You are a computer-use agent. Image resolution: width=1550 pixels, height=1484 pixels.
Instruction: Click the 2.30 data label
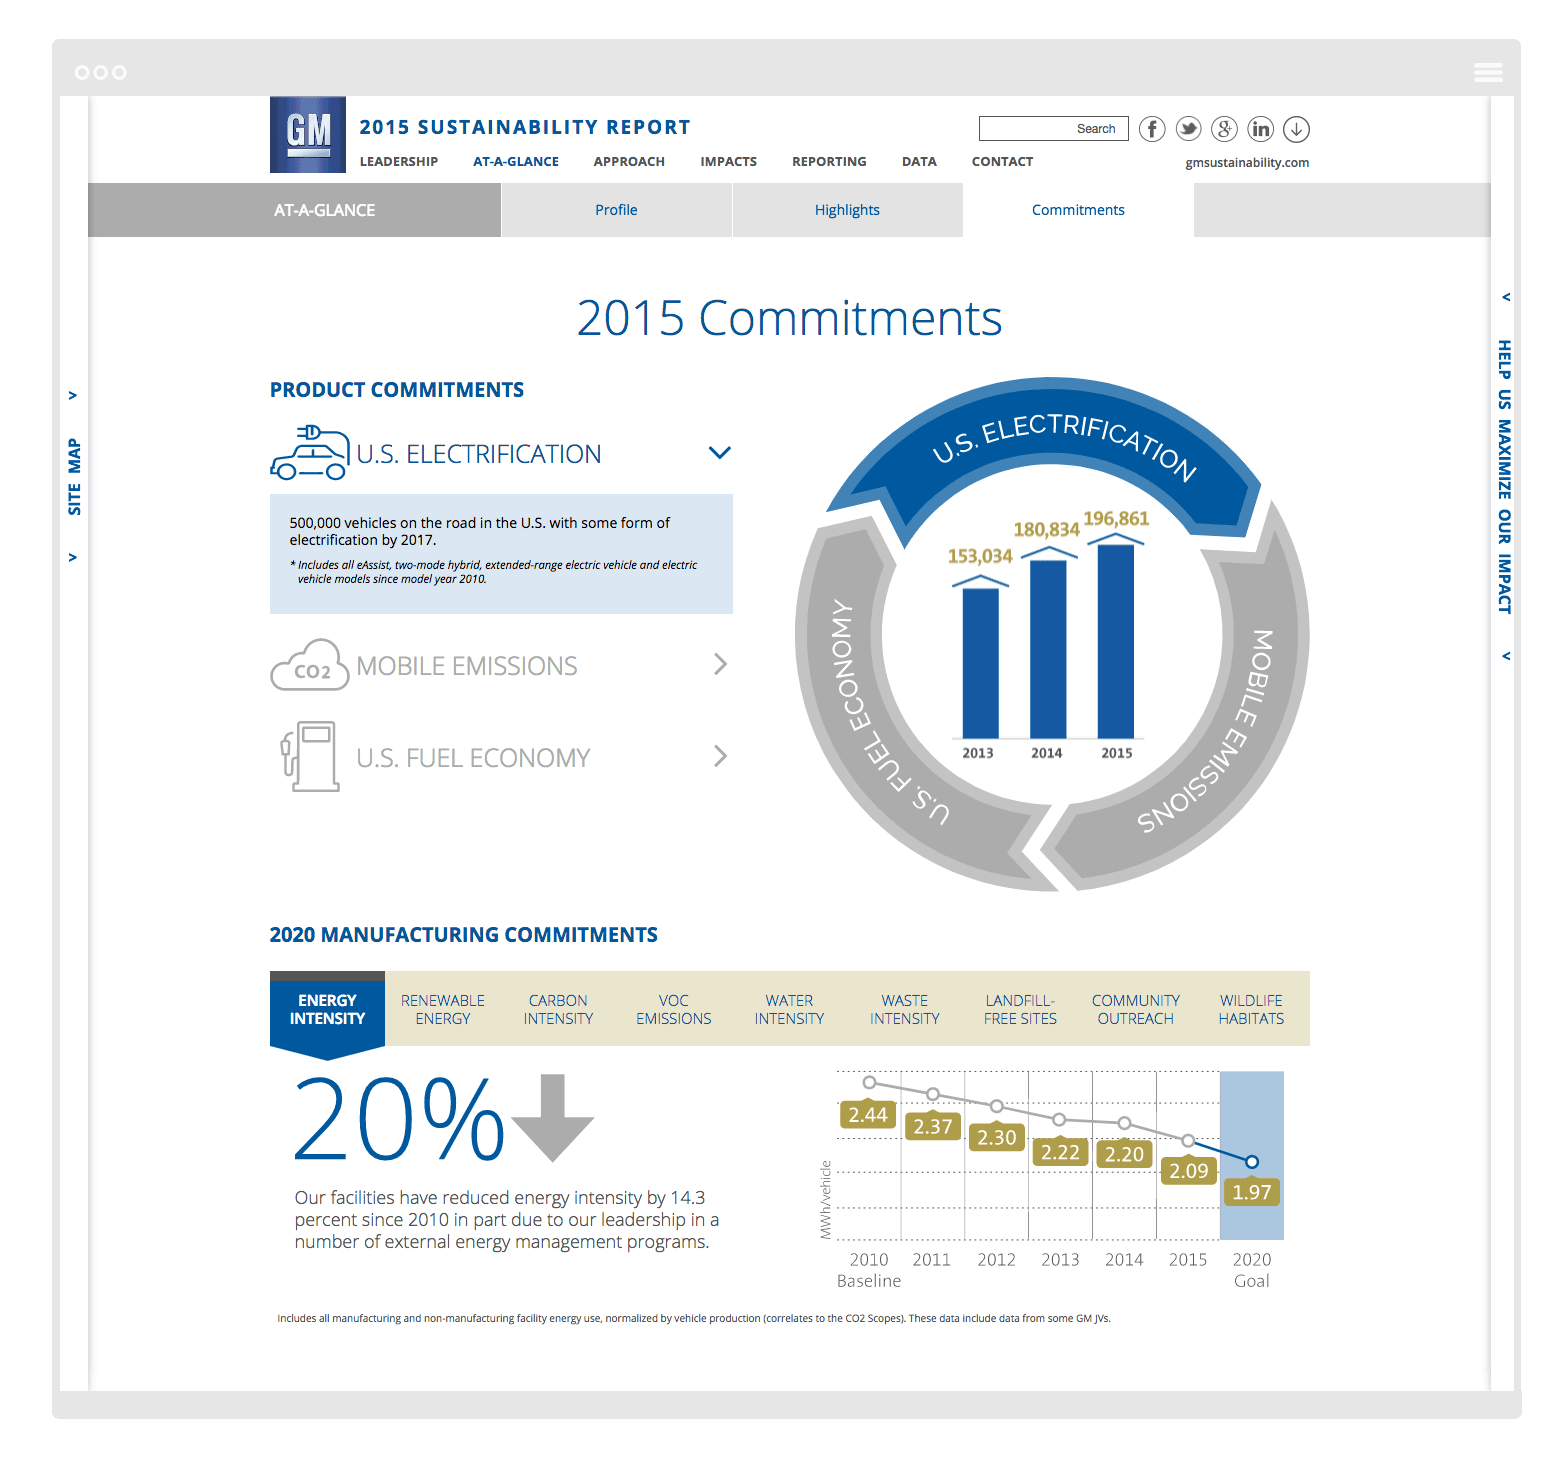[997, 1137]
